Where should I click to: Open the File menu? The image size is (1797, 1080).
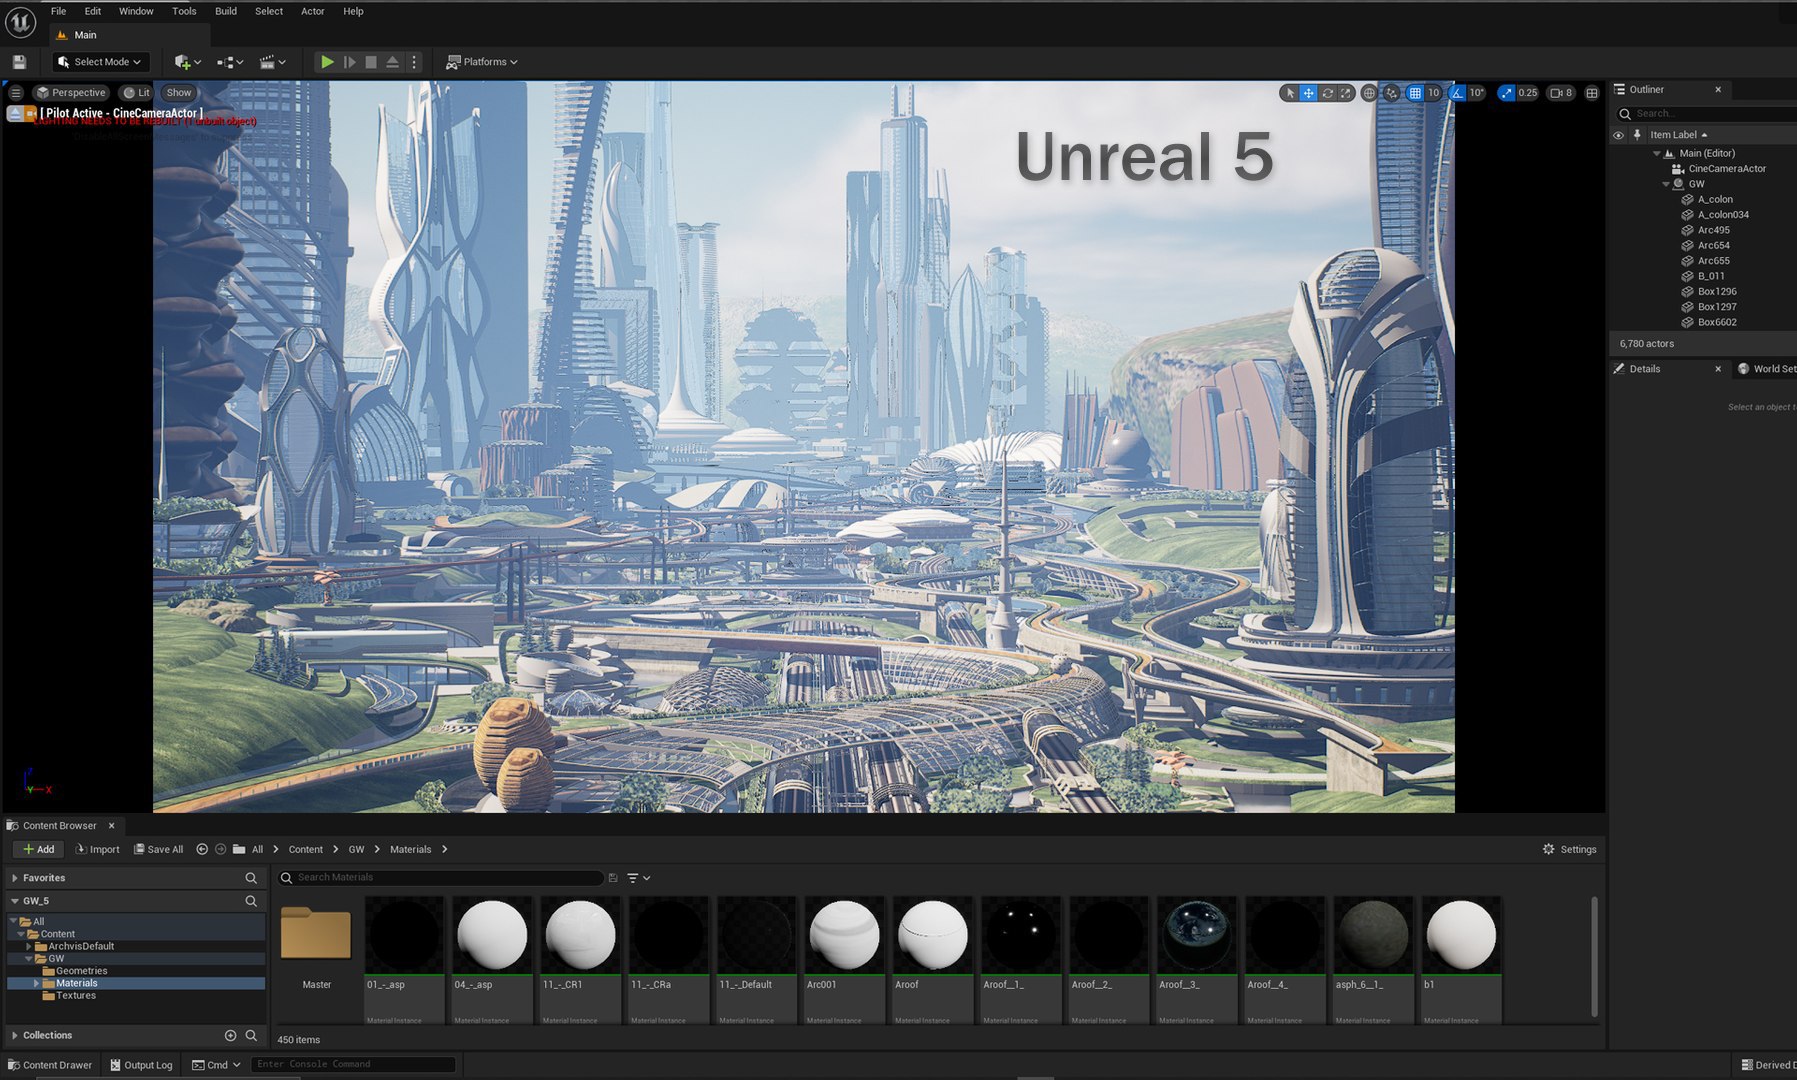pos(59,11)
